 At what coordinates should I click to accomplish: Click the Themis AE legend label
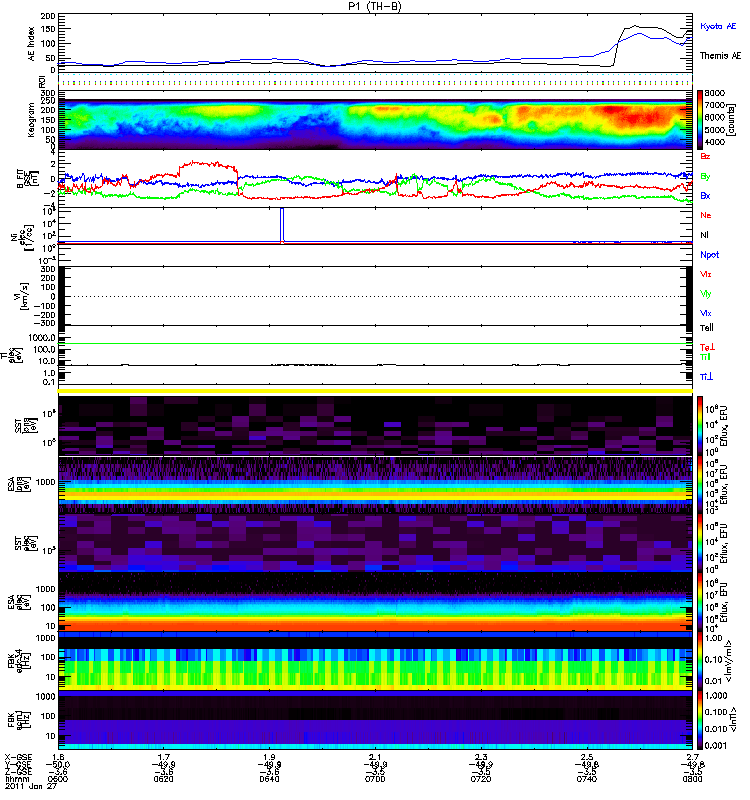click(x=719, y=56)
